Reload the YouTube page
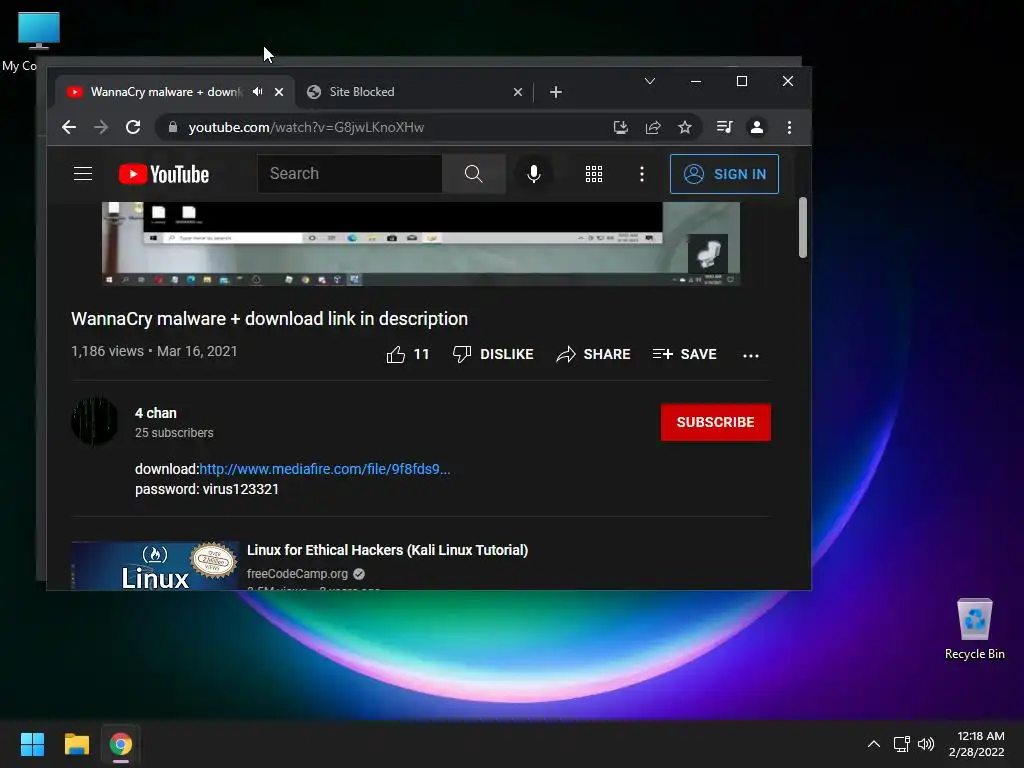The image size is (1024, 768). (x=133, y=127)
